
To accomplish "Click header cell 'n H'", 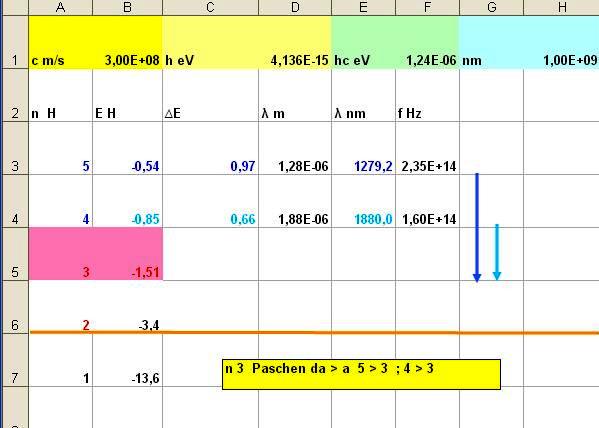I will click(60, 96).
